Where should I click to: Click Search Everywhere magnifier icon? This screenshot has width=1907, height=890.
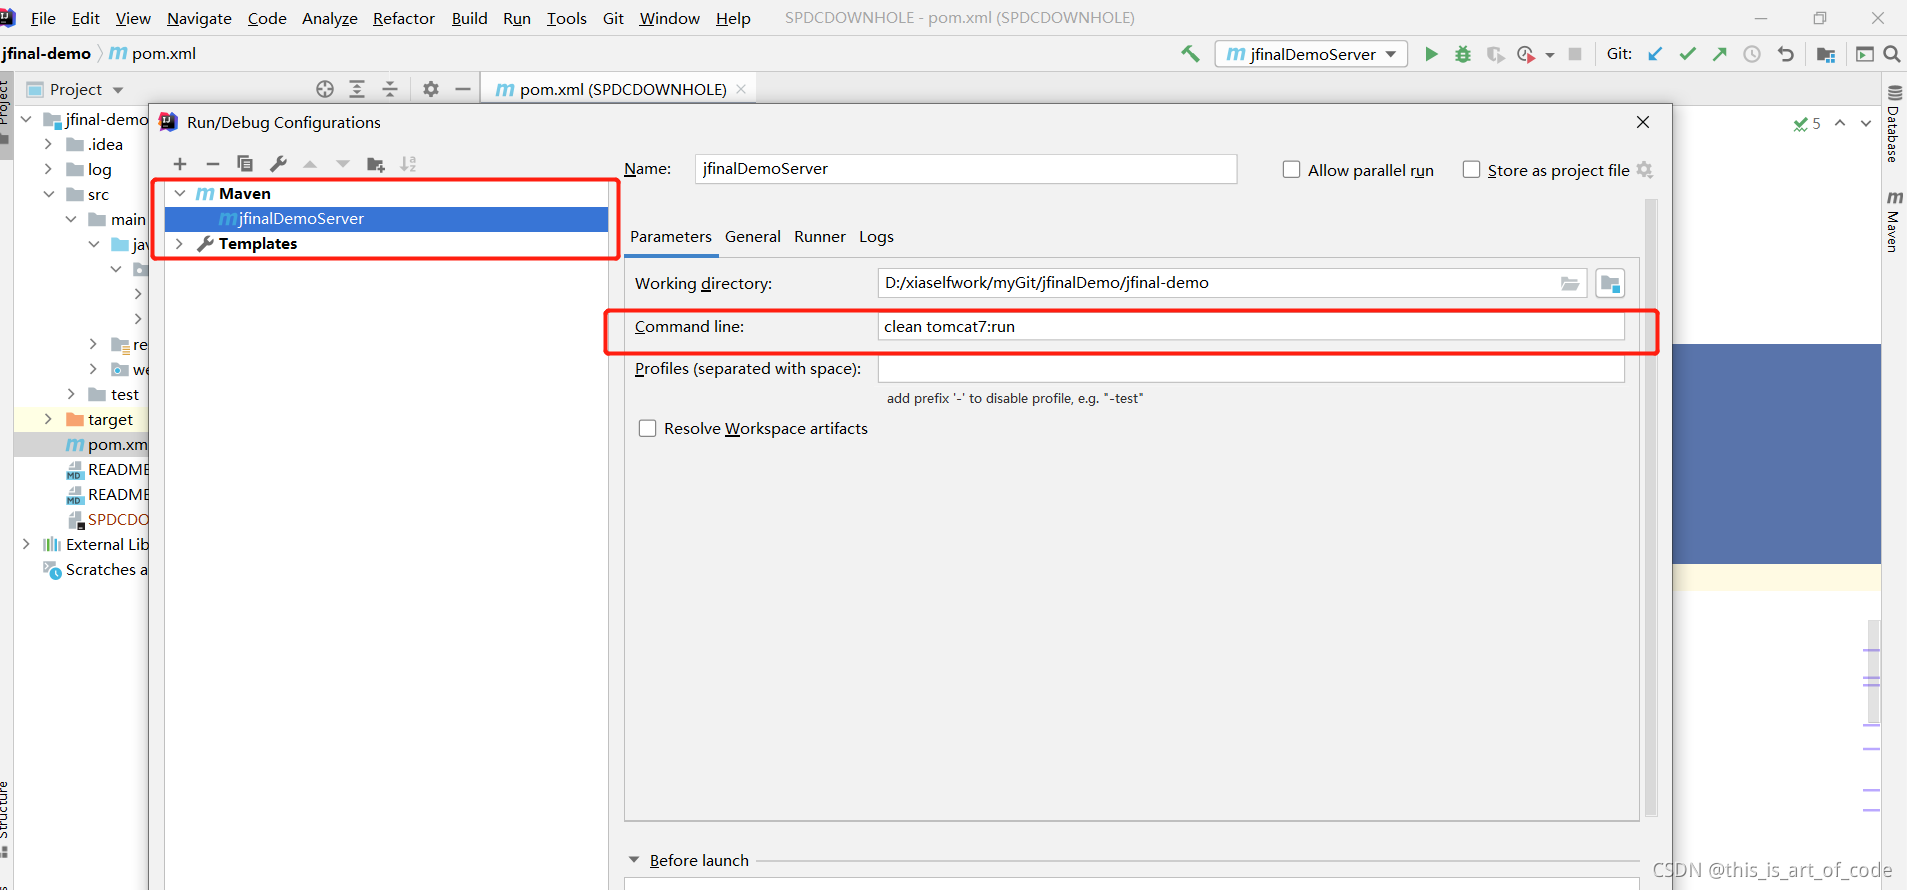coord(1892,54)
